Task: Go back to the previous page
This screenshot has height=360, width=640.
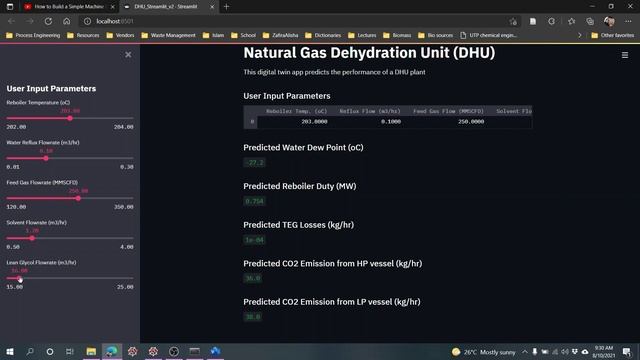Action: tap(11, 21)
